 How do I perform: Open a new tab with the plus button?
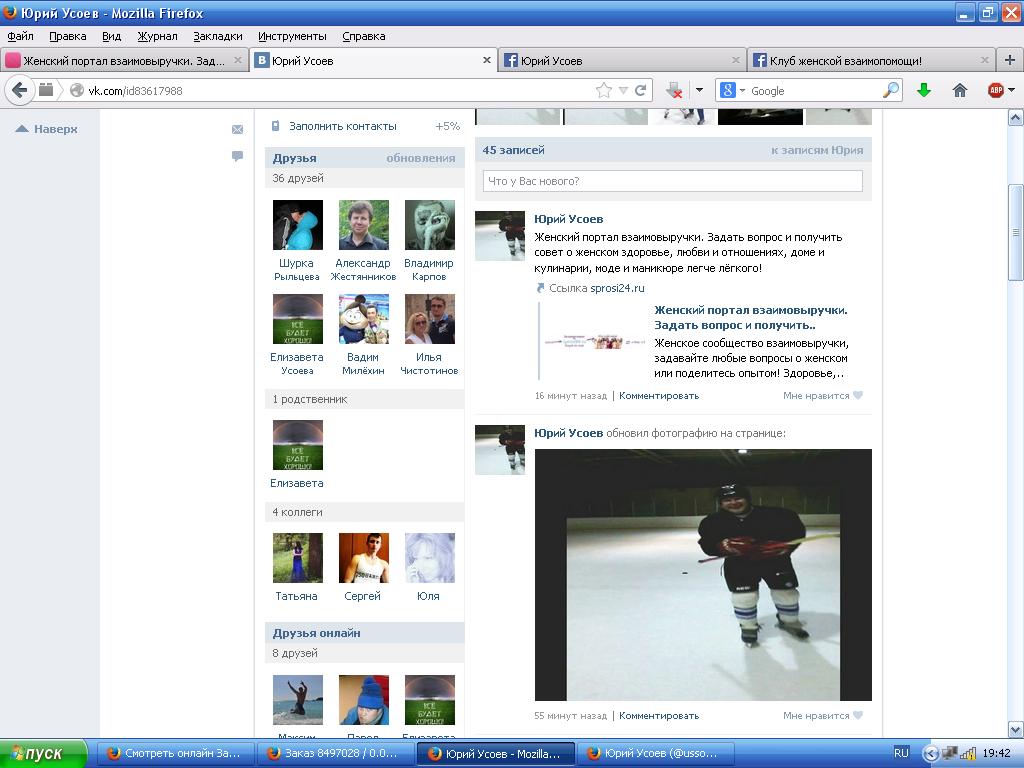click(x=1010, y=60)
